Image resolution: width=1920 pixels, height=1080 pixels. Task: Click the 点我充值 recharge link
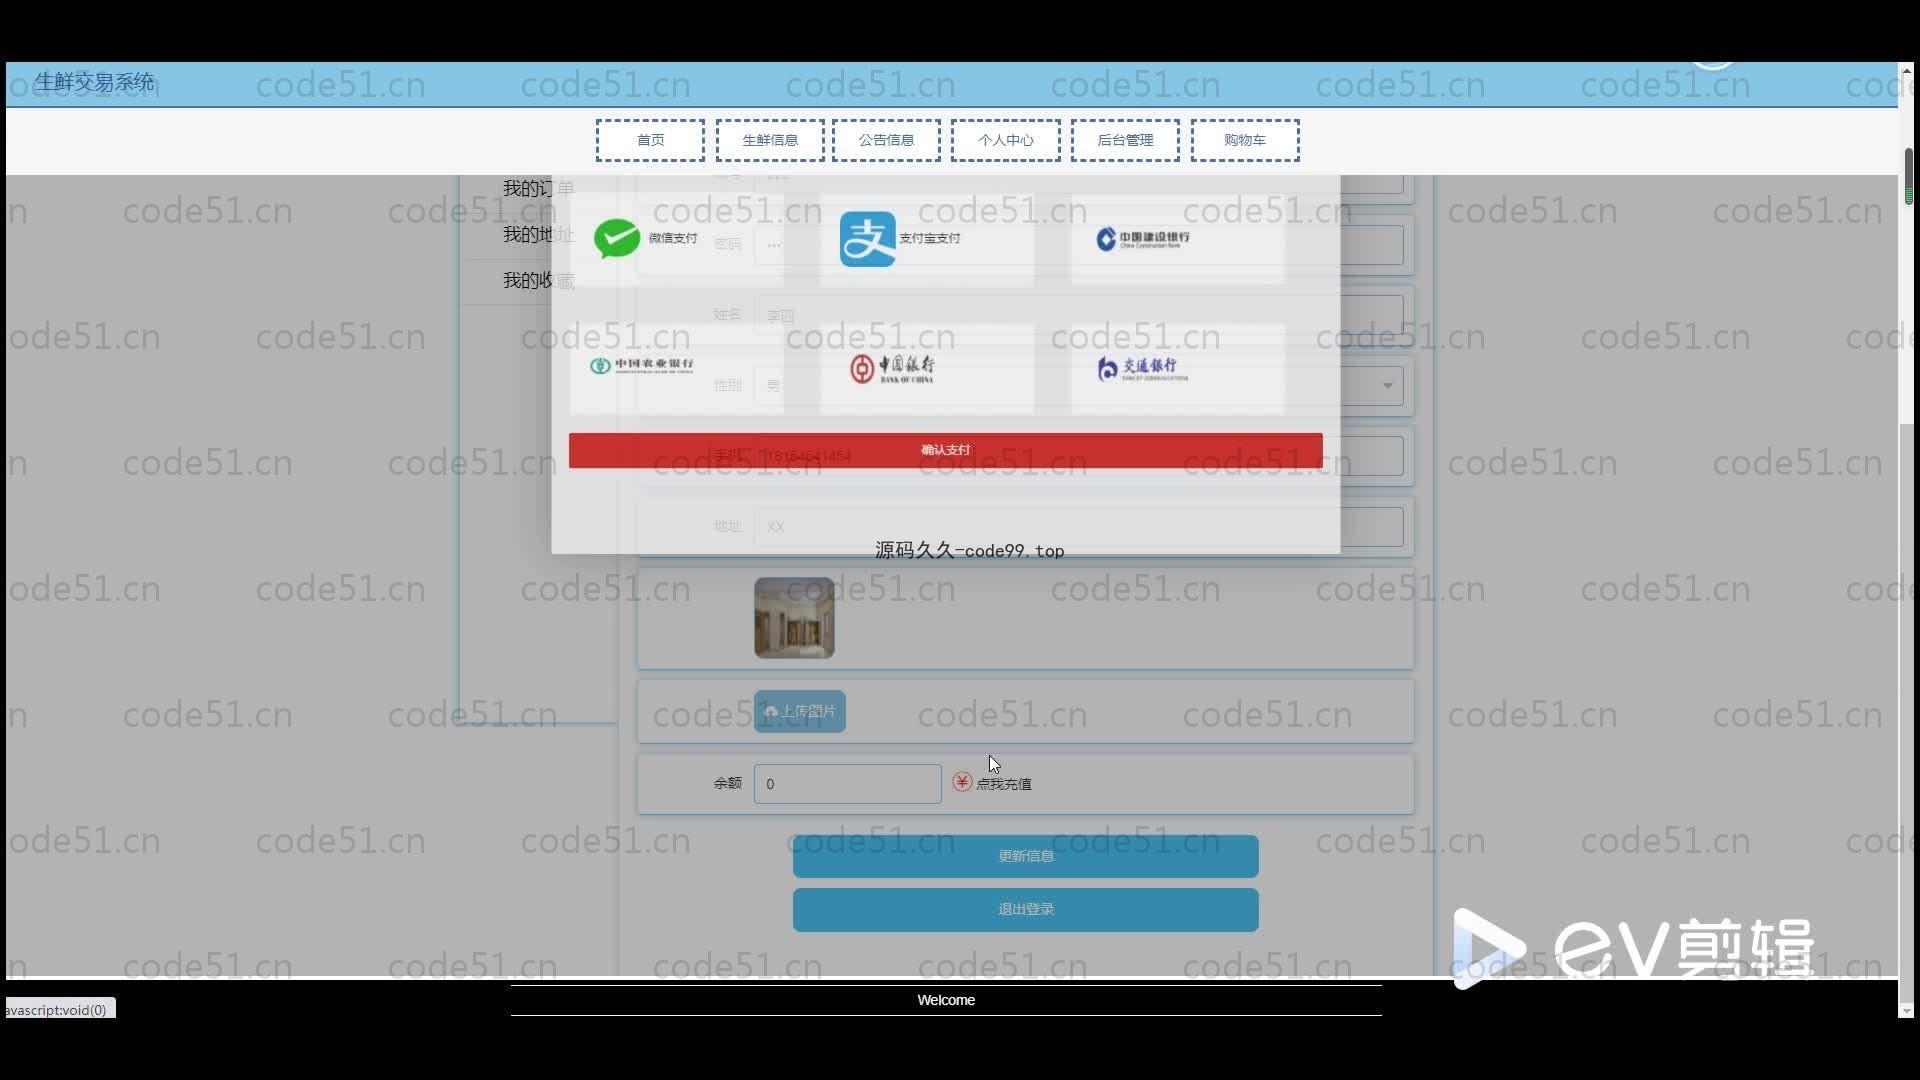pyautogui.click(x=1004, y=784)
